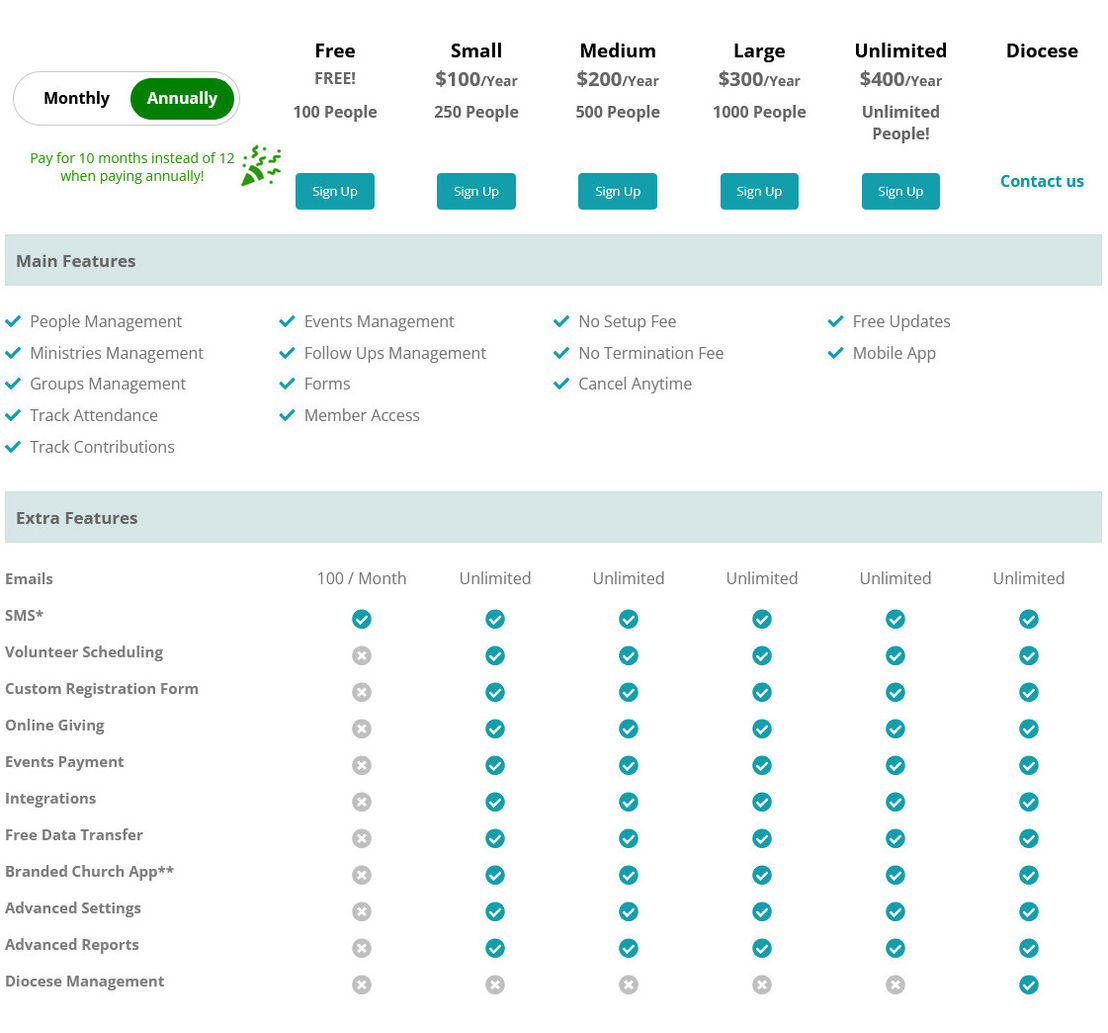Screen dimensions: 1108x1033
Task: Click the Main Features section header
Action: pyautogui.click(x=553, y=261)
